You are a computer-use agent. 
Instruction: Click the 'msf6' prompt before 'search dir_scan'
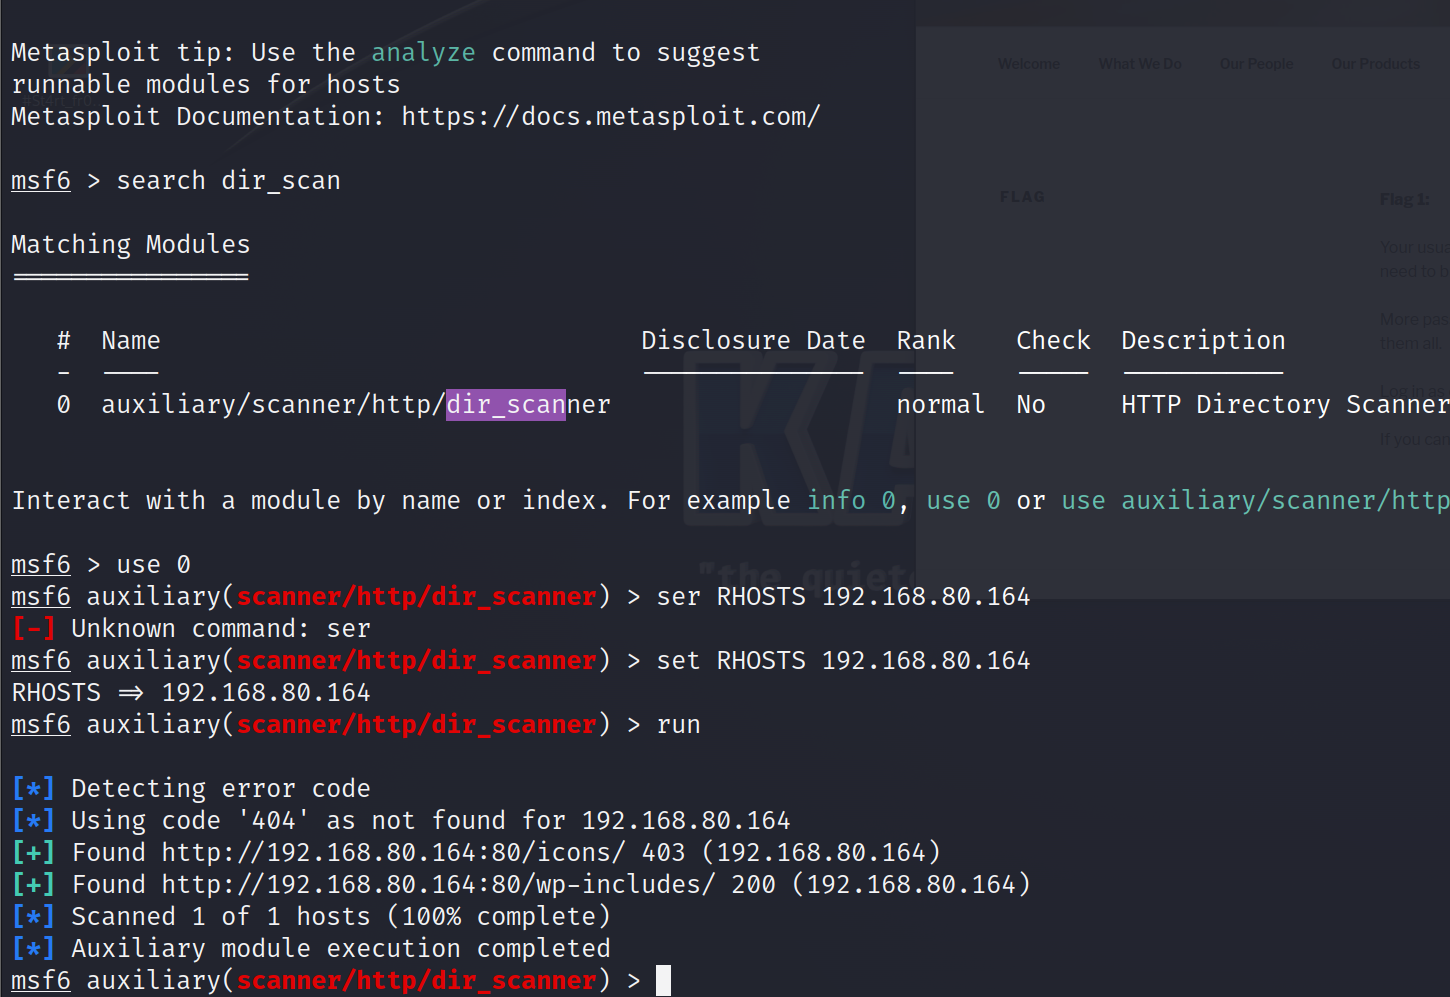point(41,181)
